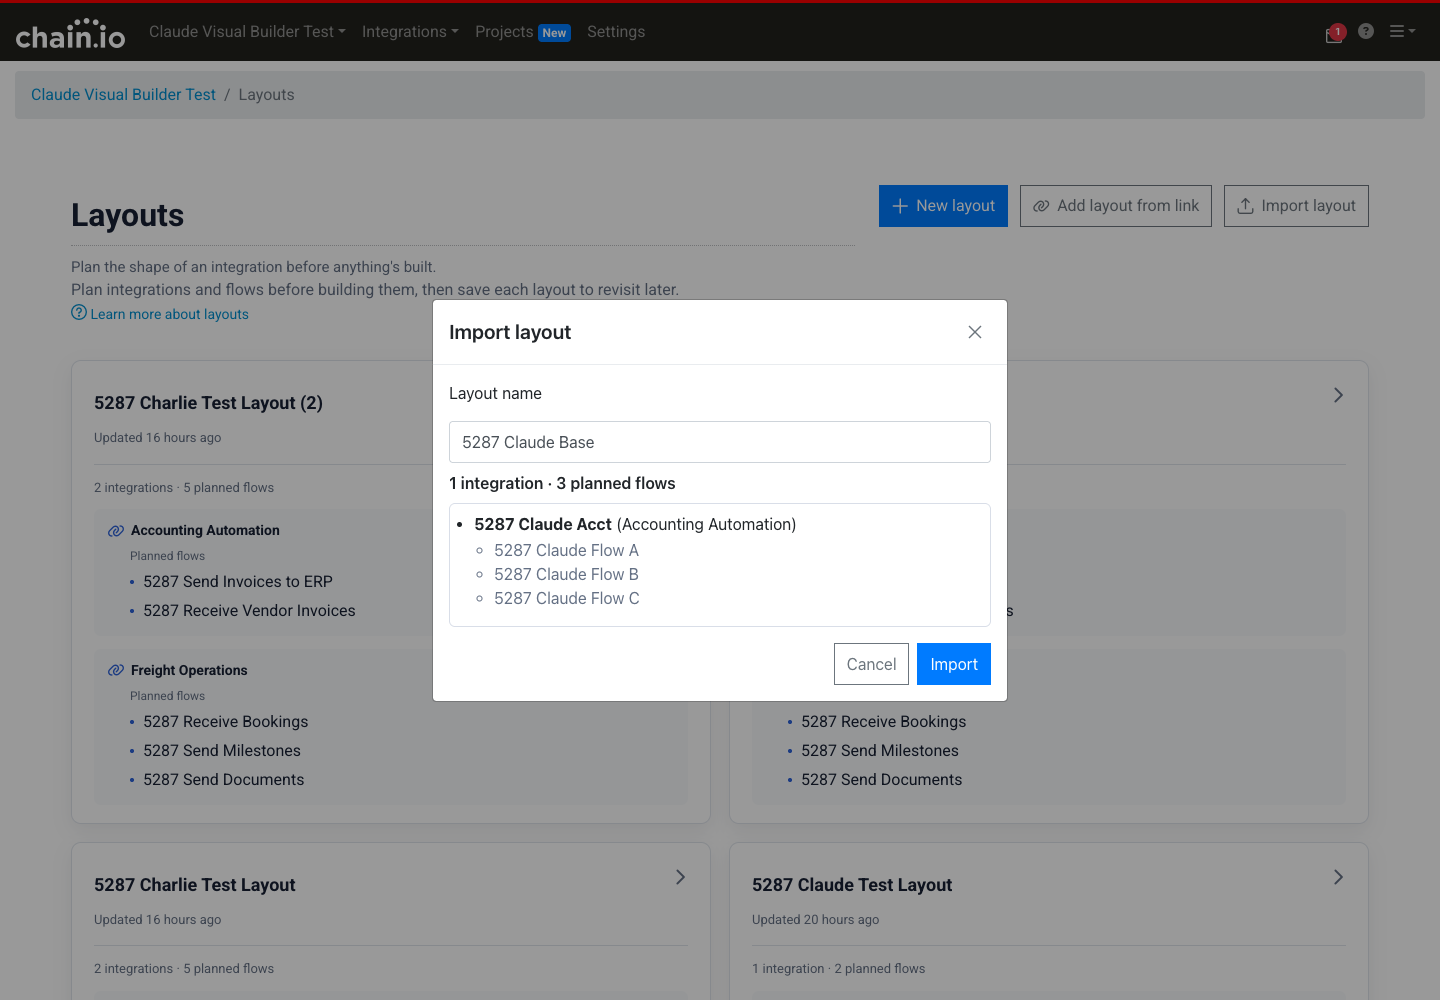Open the Claude Visual Builder Test dropdown

(247, 32)
